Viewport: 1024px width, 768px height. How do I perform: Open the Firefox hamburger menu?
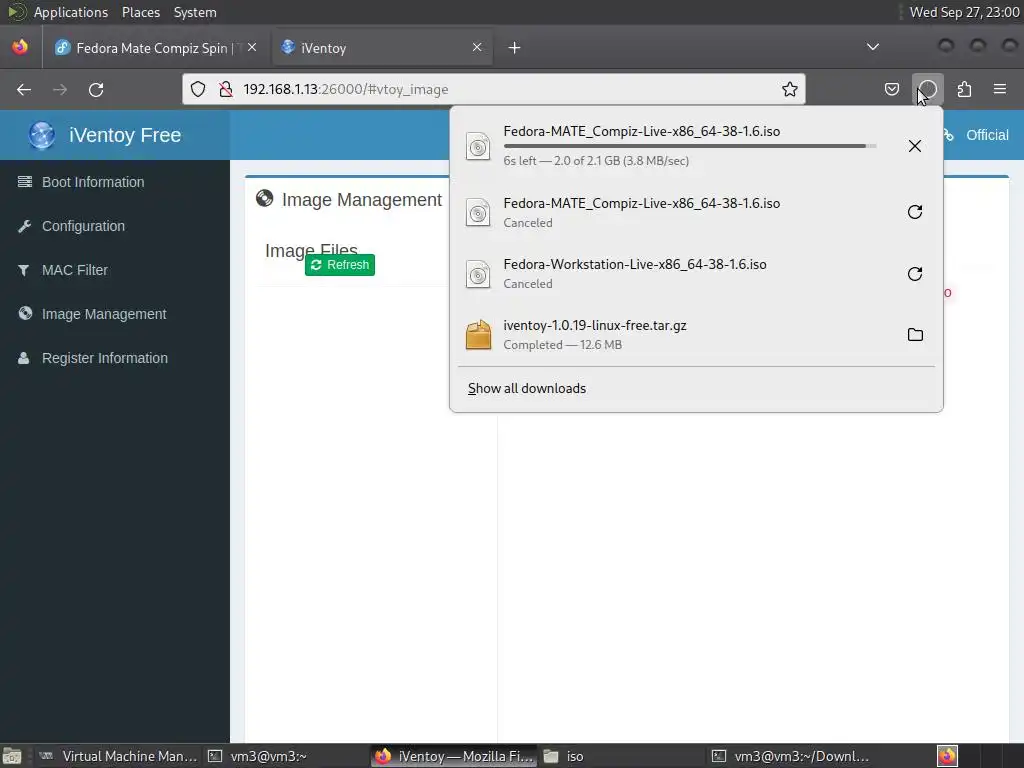[999, 89]
